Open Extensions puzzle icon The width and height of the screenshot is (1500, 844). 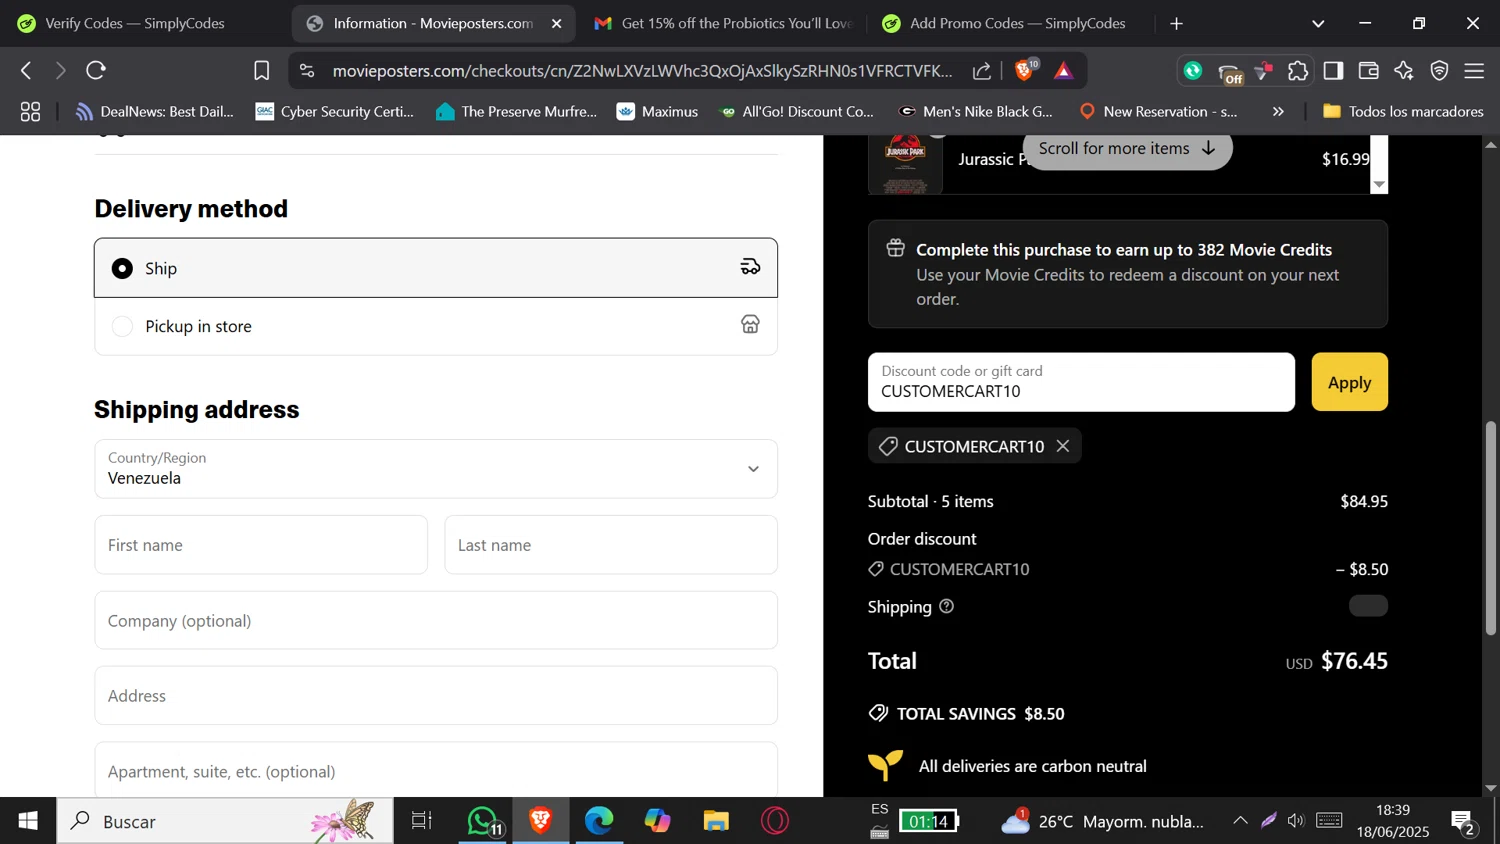click(1297, 71)
